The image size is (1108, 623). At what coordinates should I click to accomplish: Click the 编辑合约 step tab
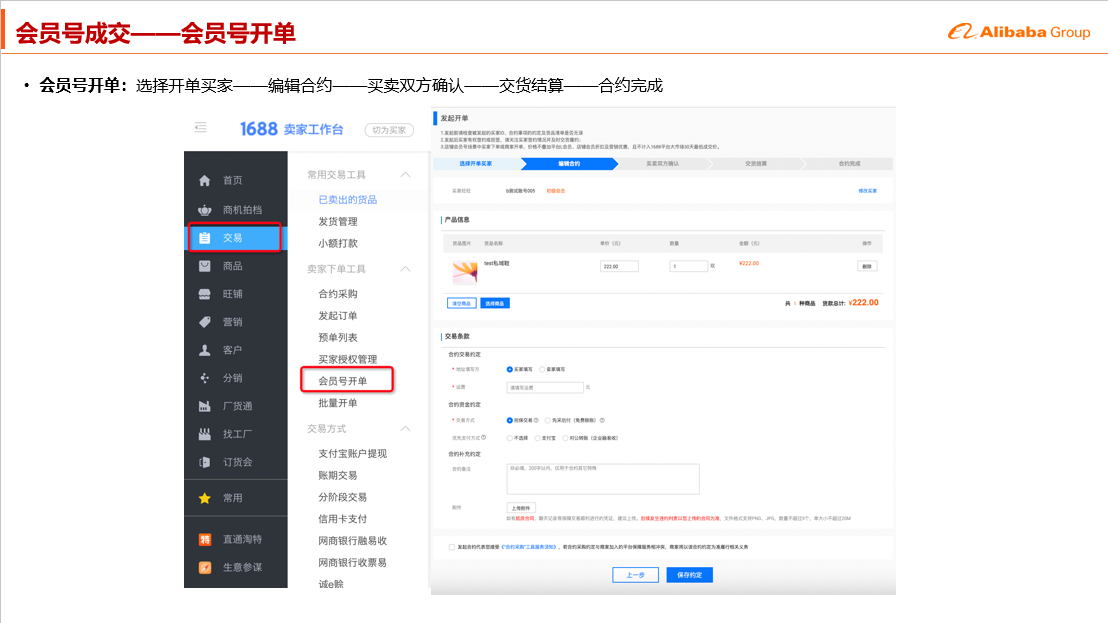click(570, 164)
